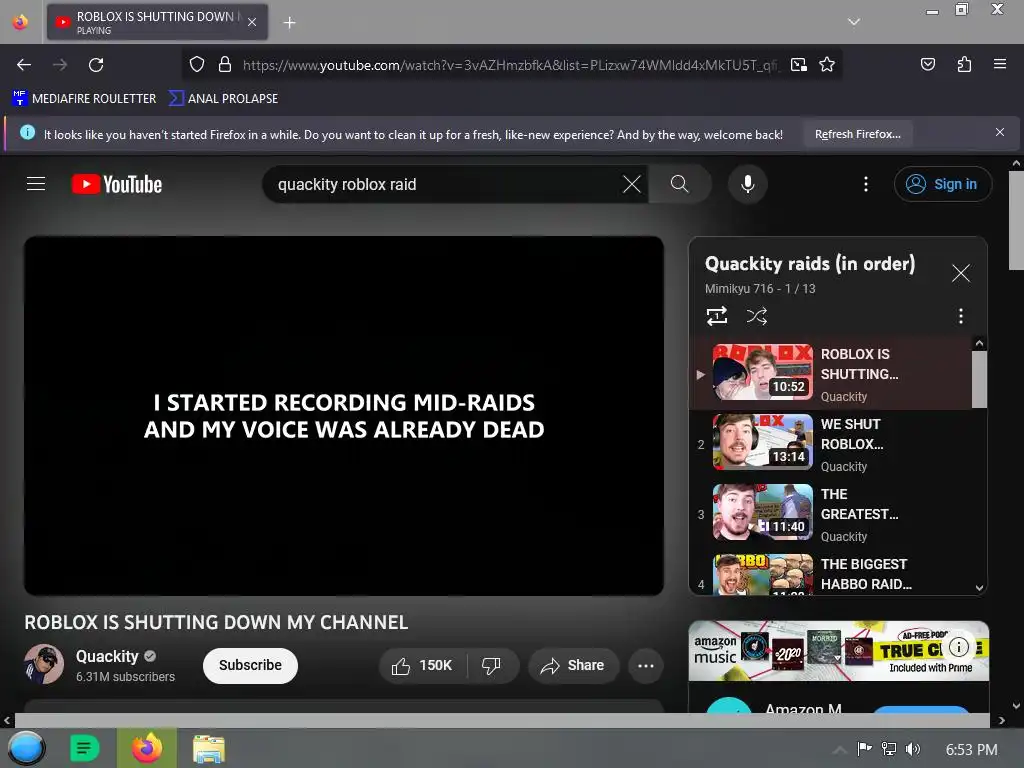The image size is (1024, 768).
Task: Open Quackity channel avatar
Action: coord(44,664)
